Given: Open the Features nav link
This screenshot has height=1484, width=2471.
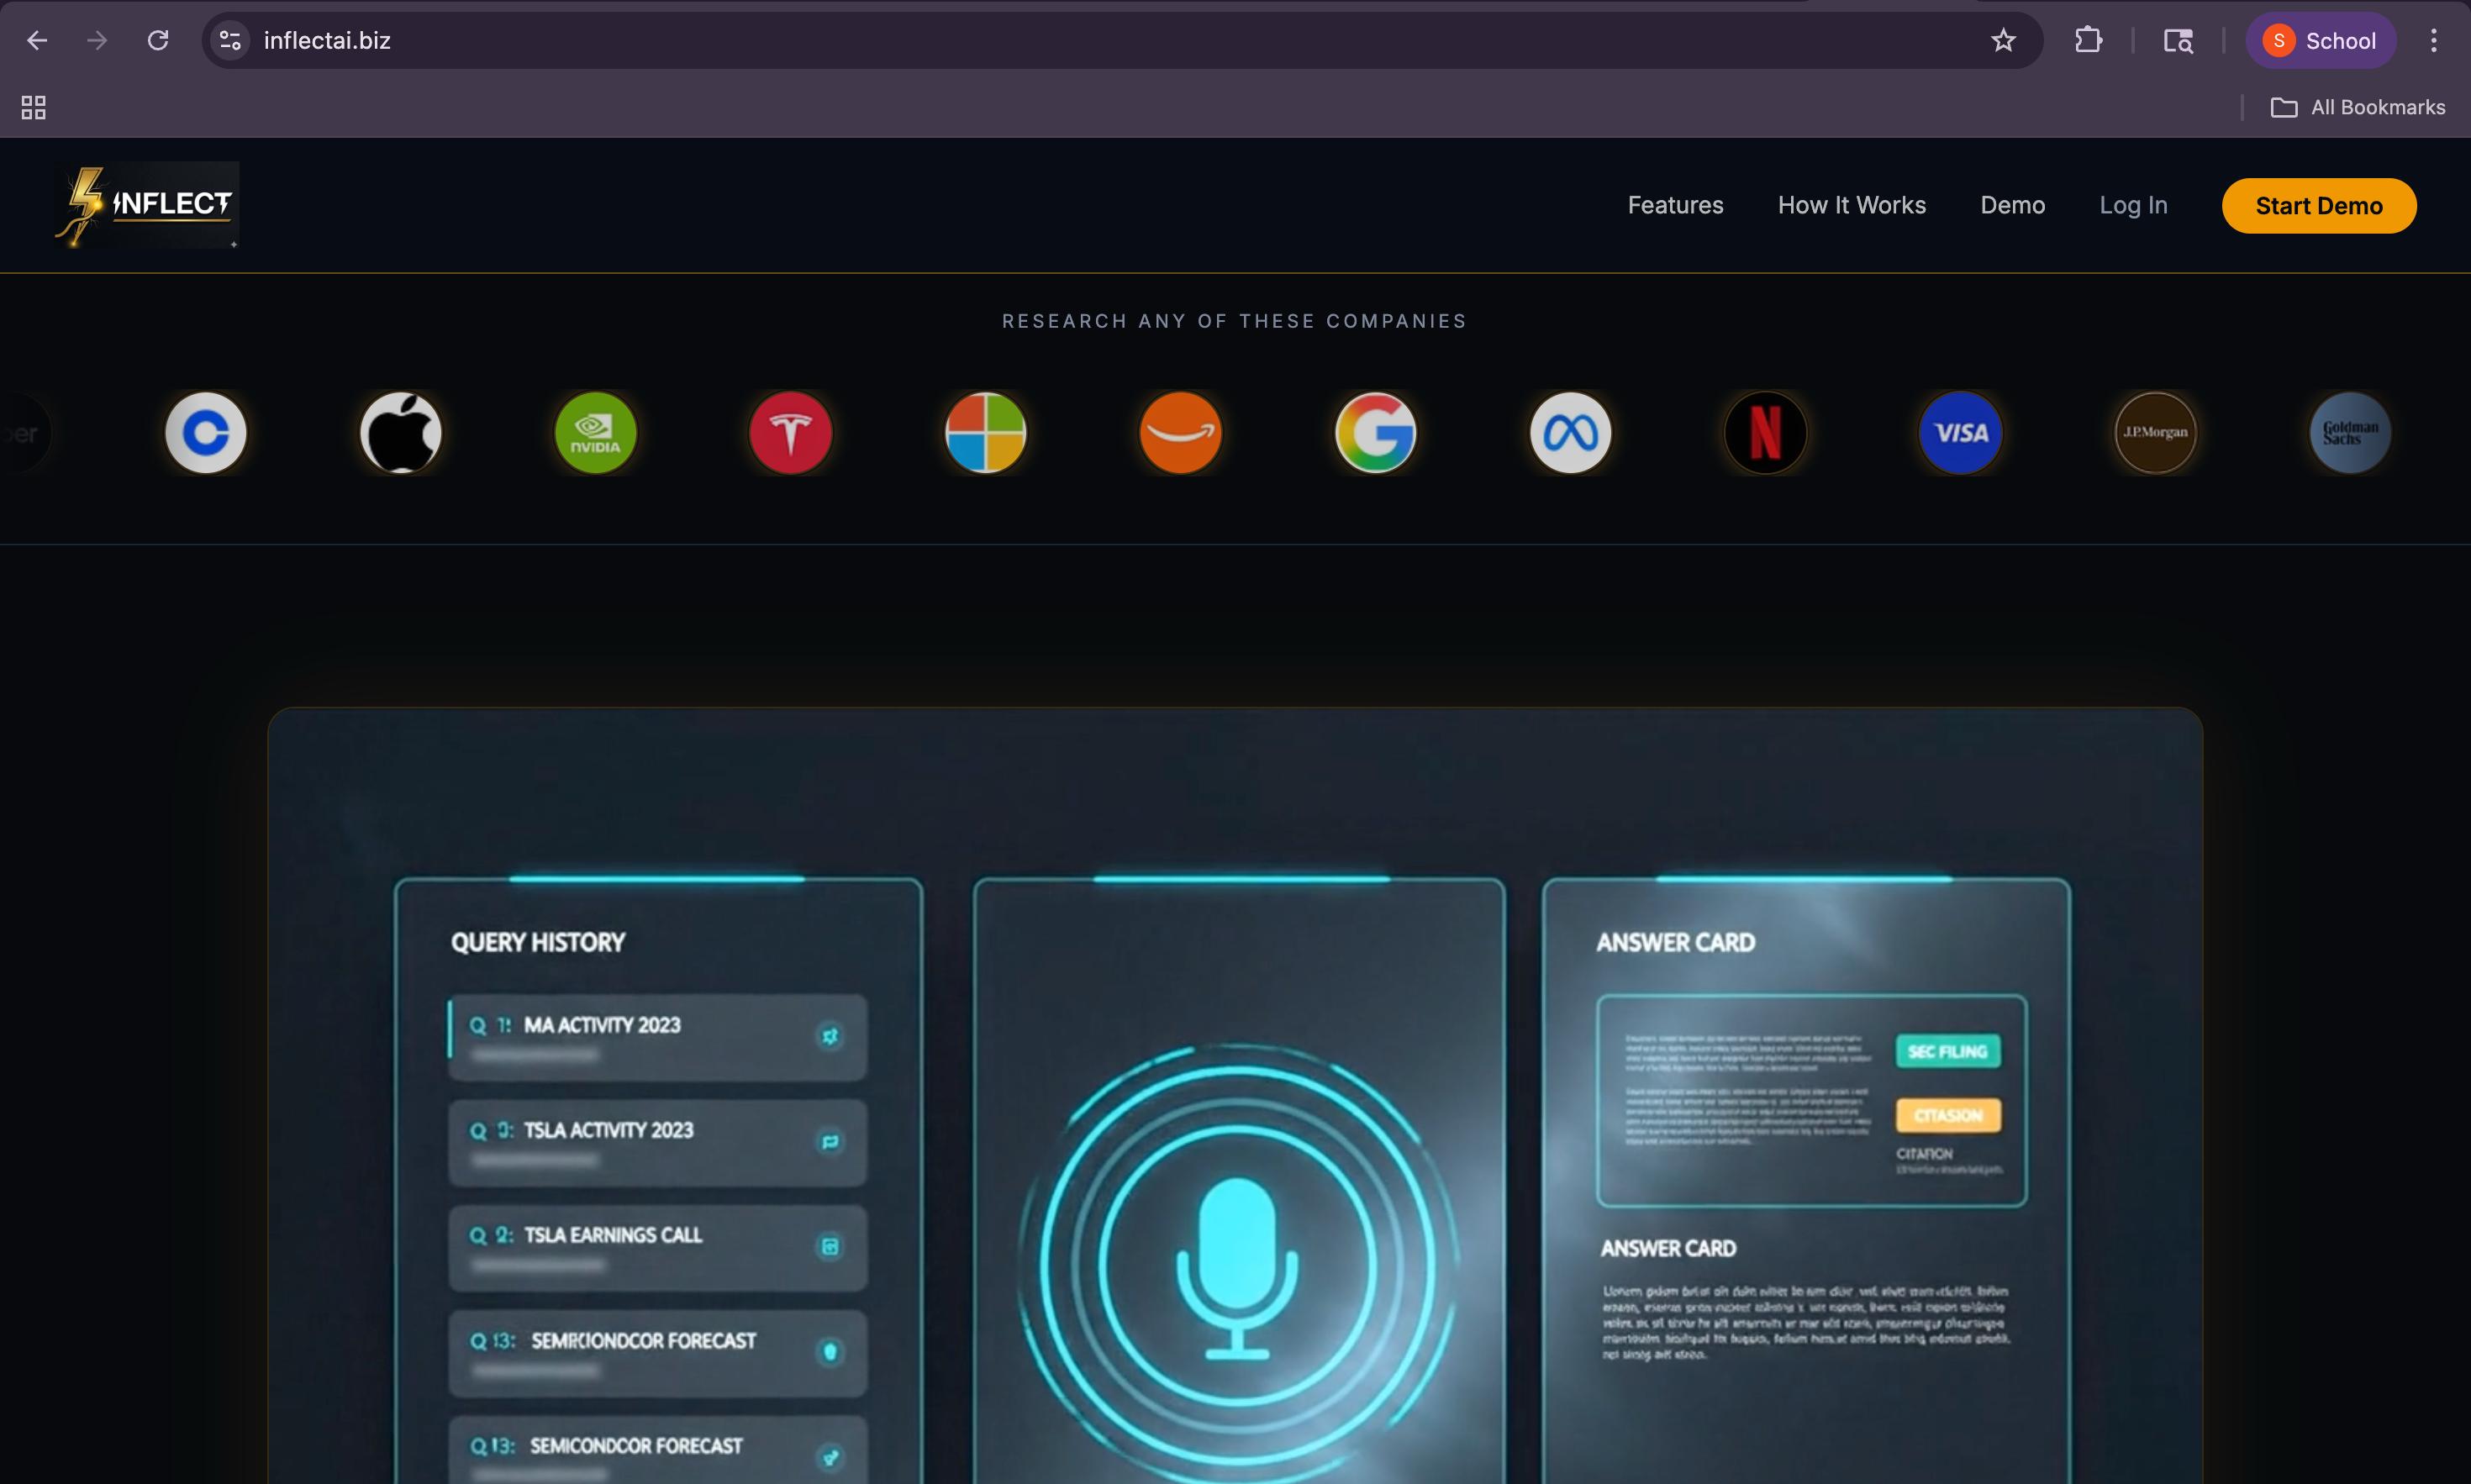Looking at the screenshot, I should [x=1675, y=205].
